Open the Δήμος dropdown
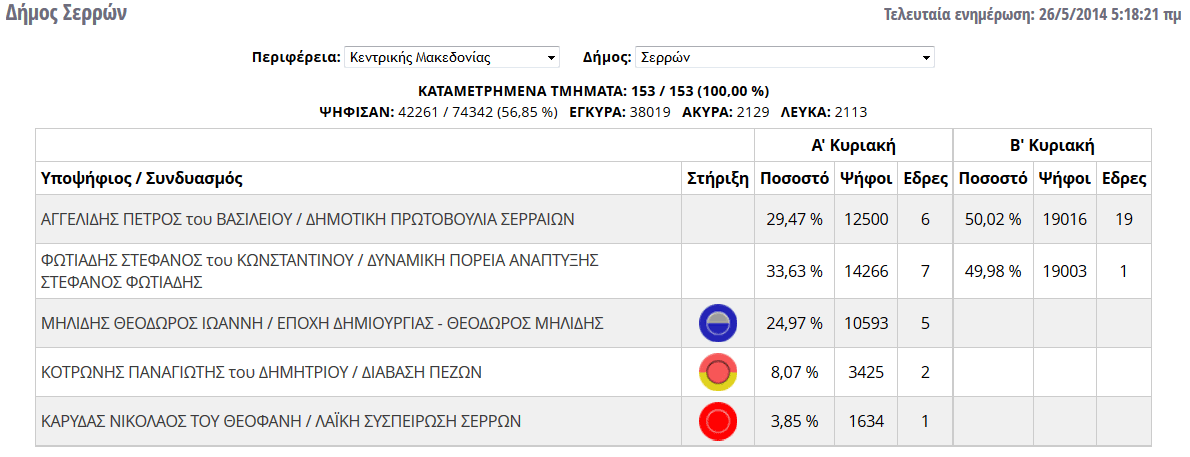 tap(784, 57)
